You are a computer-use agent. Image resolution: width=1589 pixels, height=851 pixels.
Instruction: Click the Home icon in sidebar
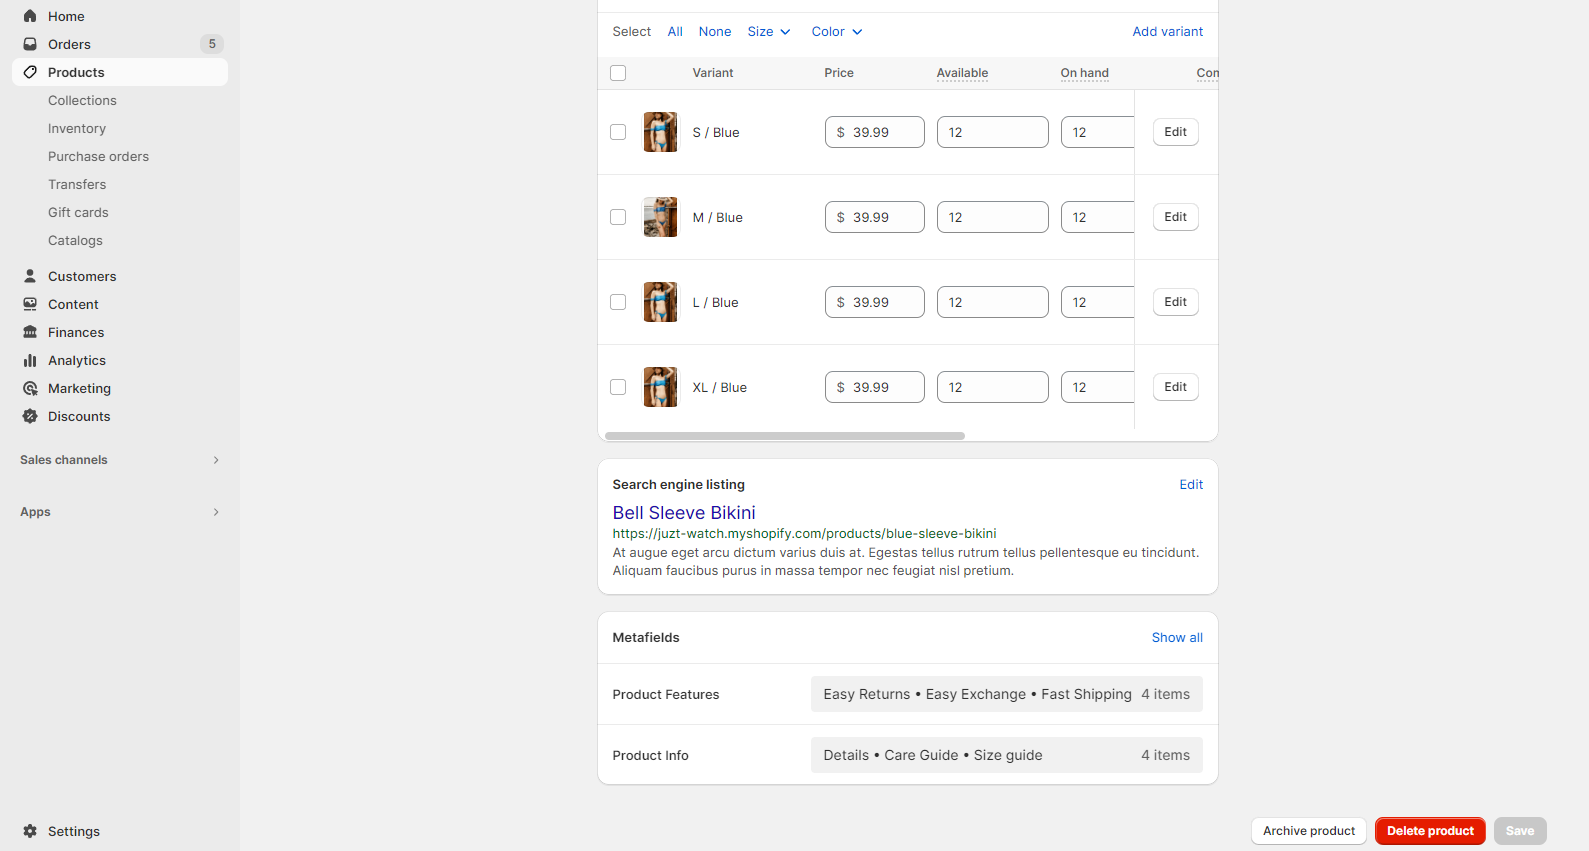pyautogui.click(x=30, y=16)
